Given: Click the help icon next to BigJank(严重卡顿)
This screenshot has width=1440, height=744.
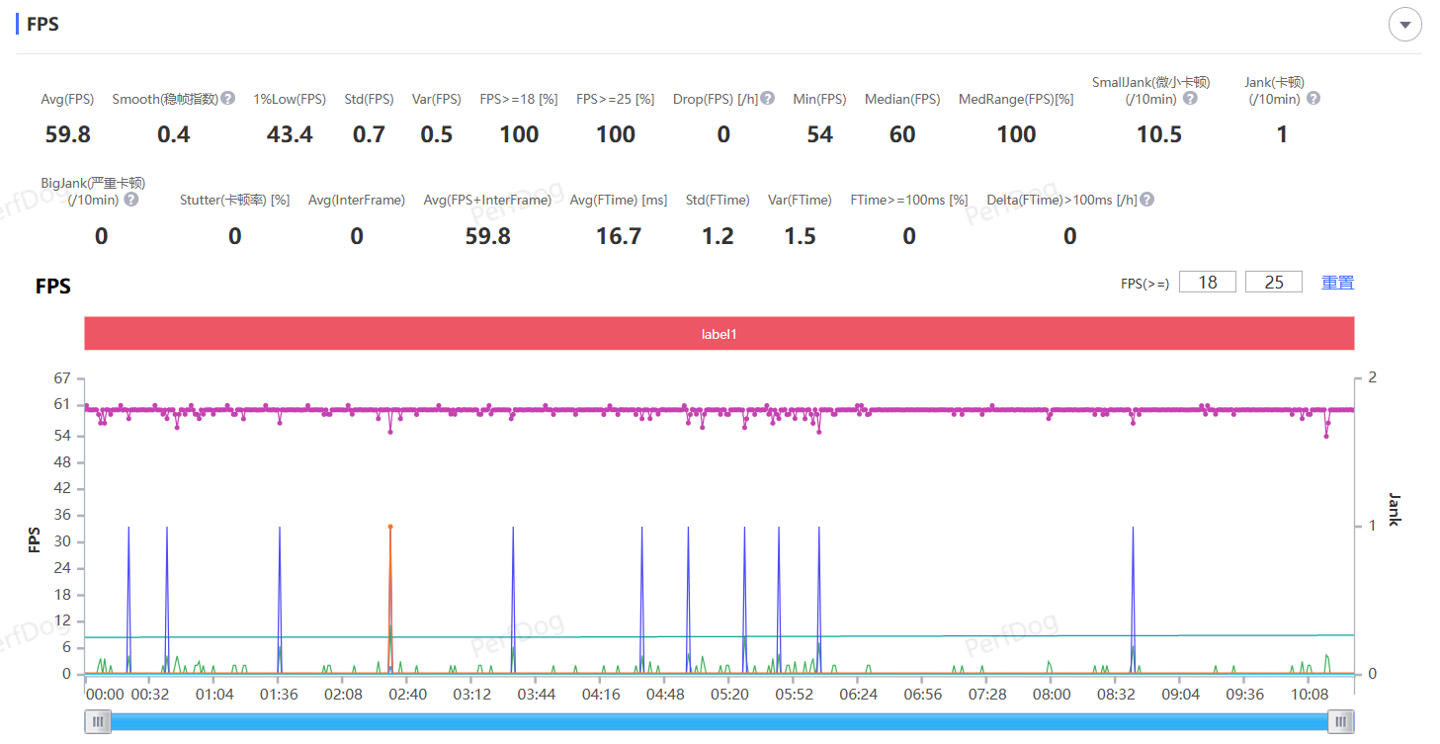Looking at the screenshot, I should click(x=131, y=199).
